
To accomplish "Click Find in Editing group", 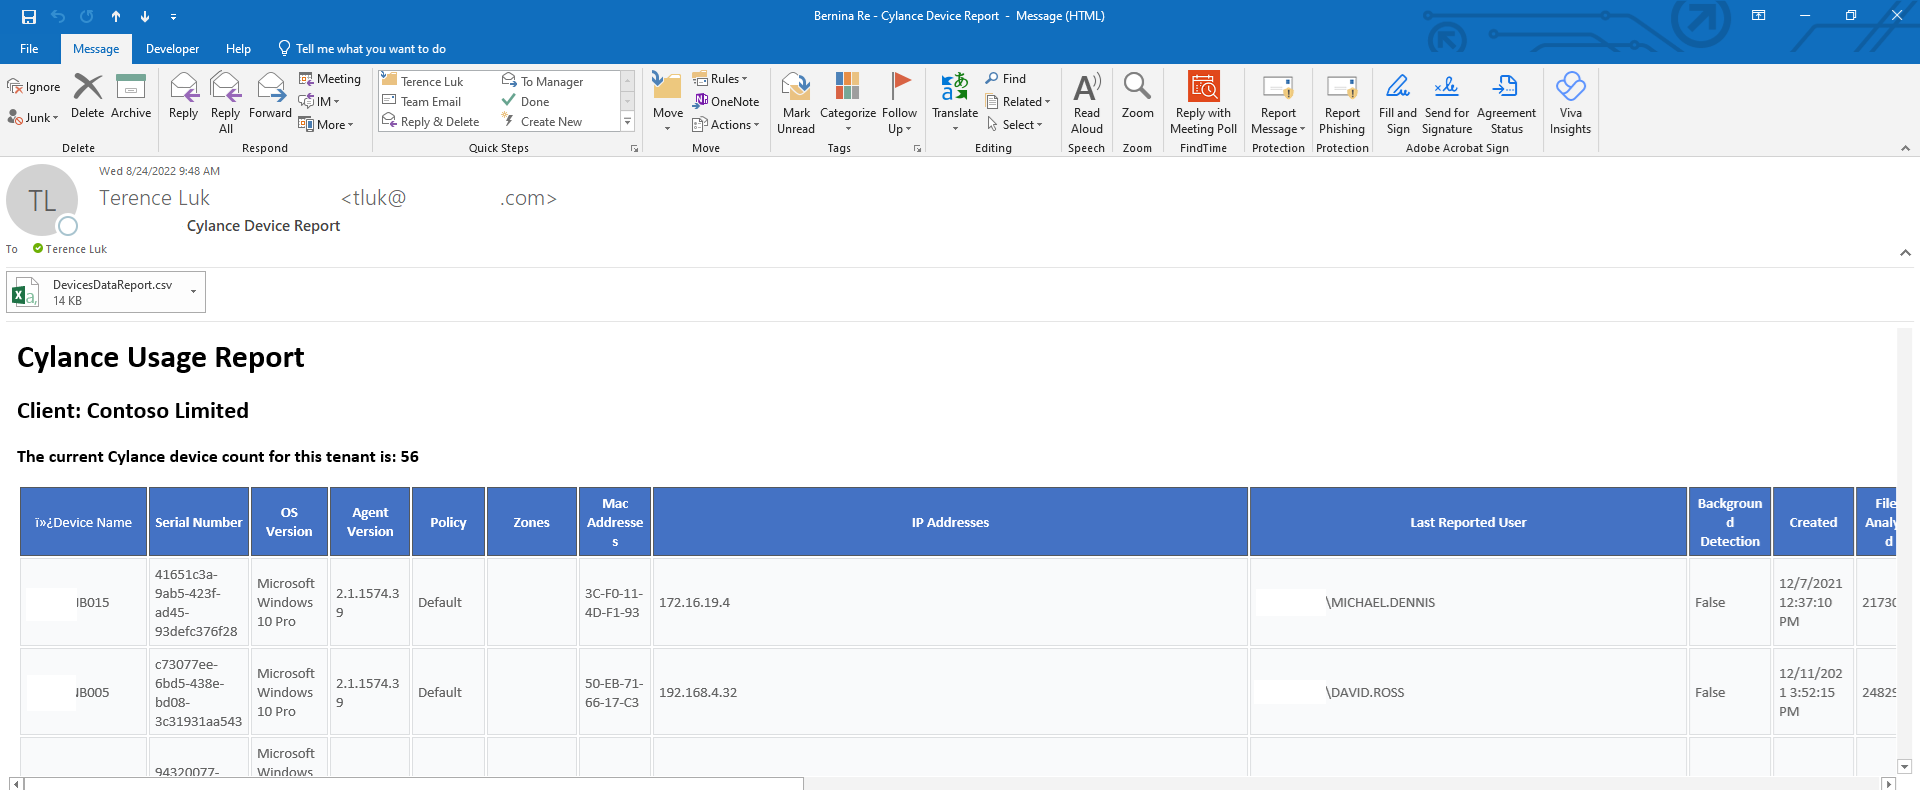I will [x=1006, y=79].
